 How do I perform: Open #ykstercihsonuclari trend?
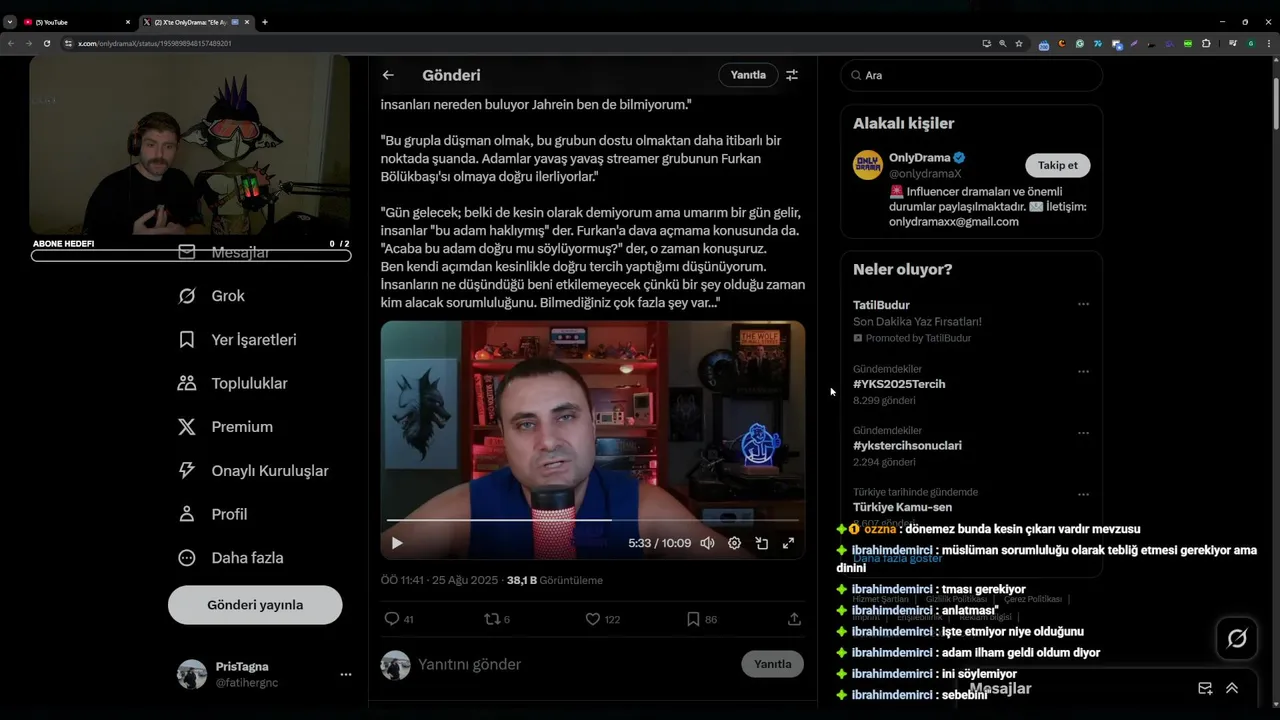[x=907, y=445]
